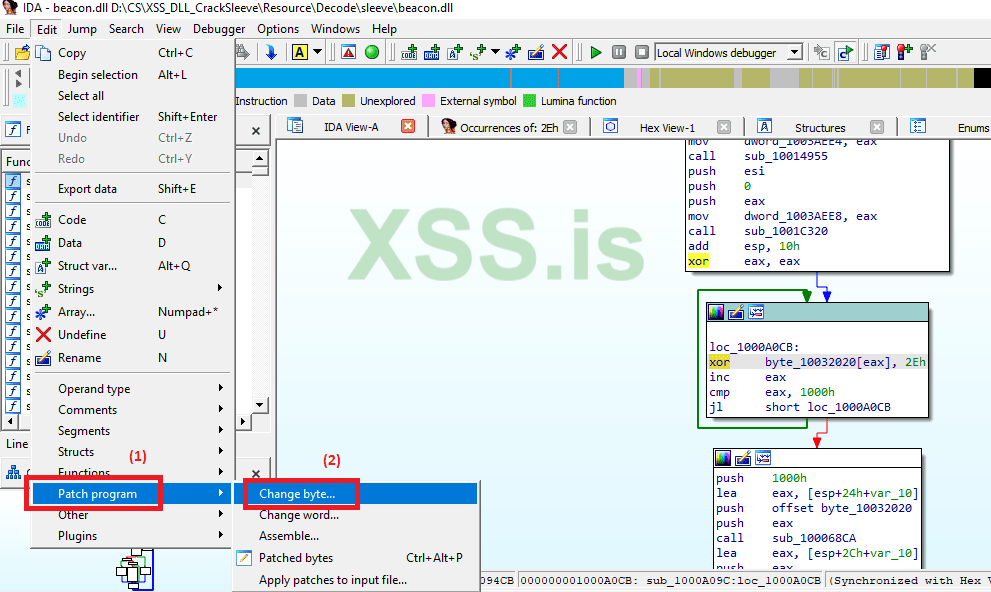Expand the Comments submenu

tap(220, 409)
